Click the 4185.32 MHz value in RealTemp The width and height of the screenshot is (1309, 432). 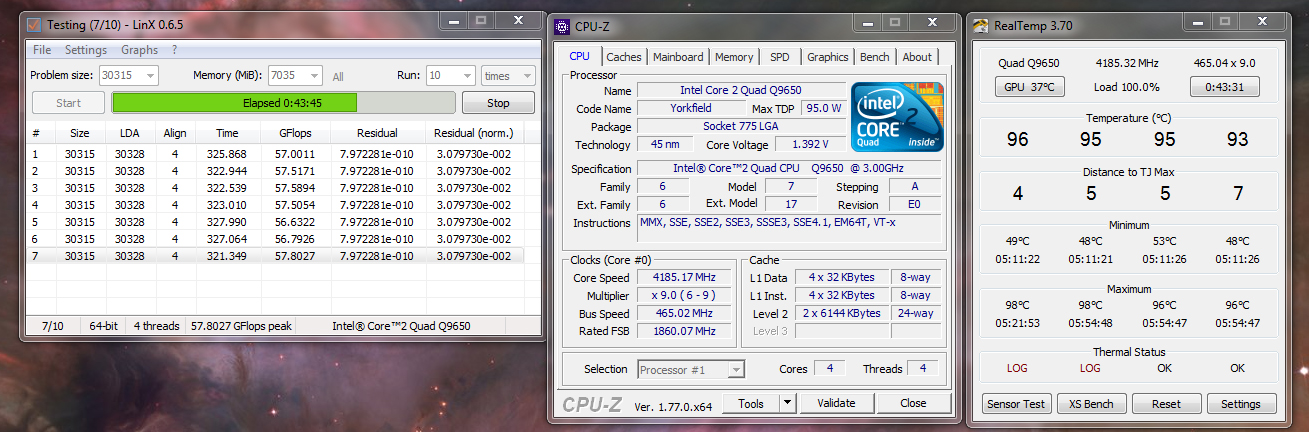pos(1127,64)
